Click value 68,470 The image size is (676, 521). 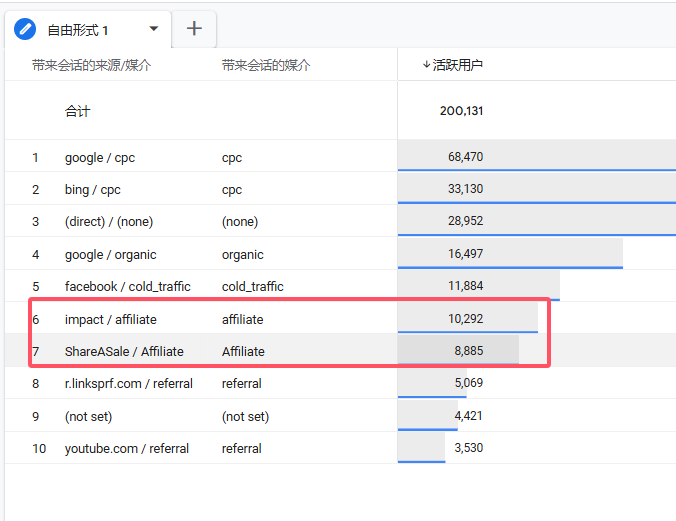465,157
